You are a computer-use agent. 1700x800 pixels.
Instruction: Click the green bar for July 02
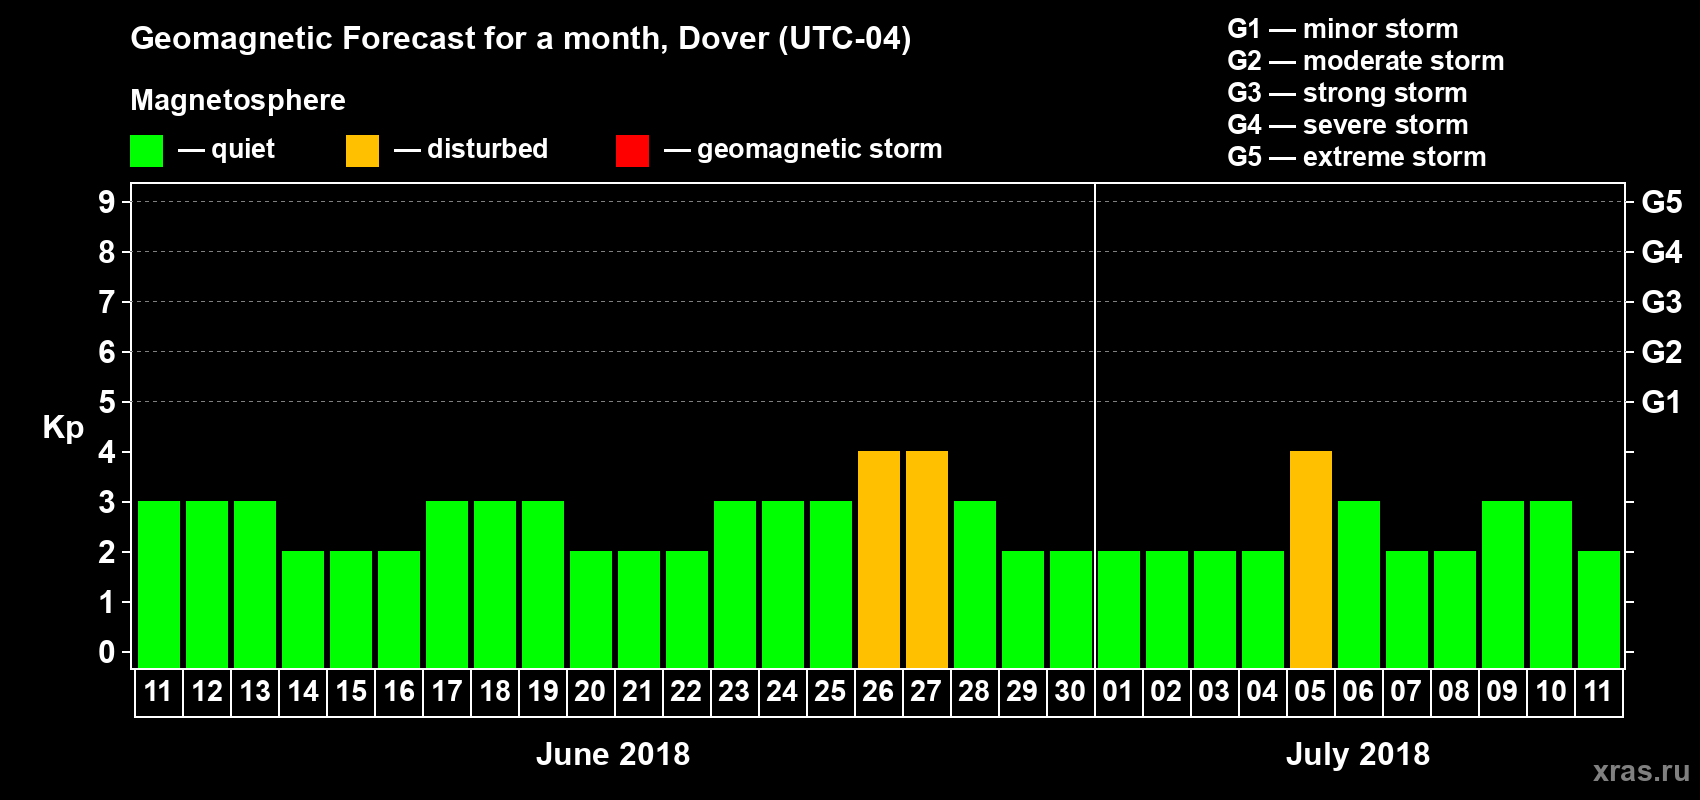click(x=1167, y=610)
